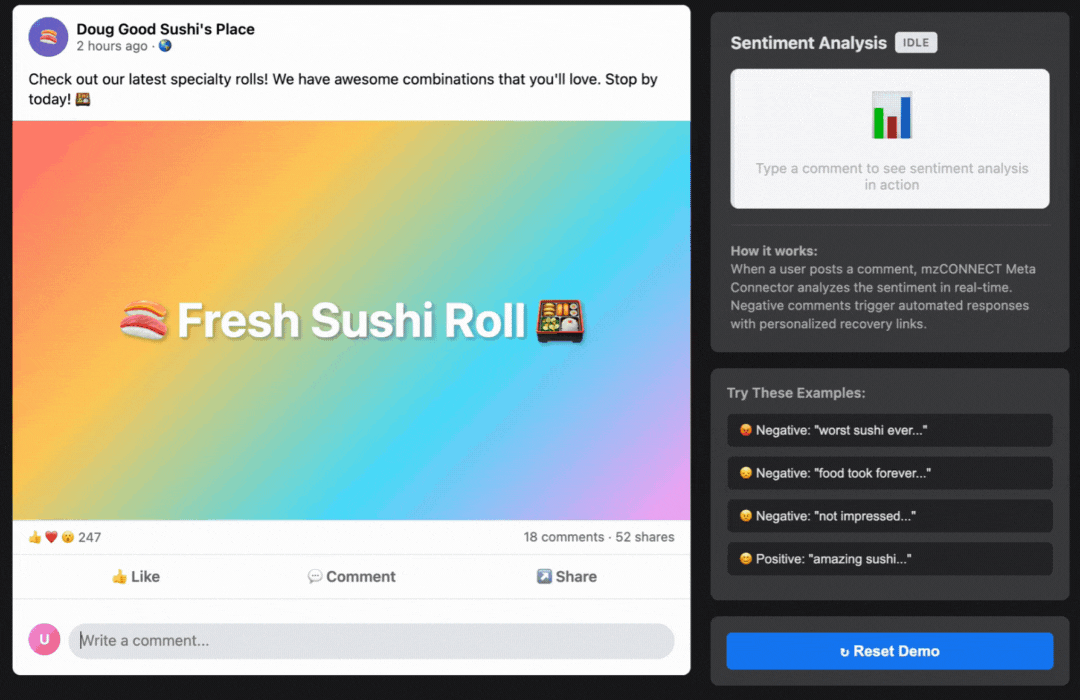The image size is (1080, 700).
Task: Select the 'amazing sushi' positive example
Action: [889, 559]
